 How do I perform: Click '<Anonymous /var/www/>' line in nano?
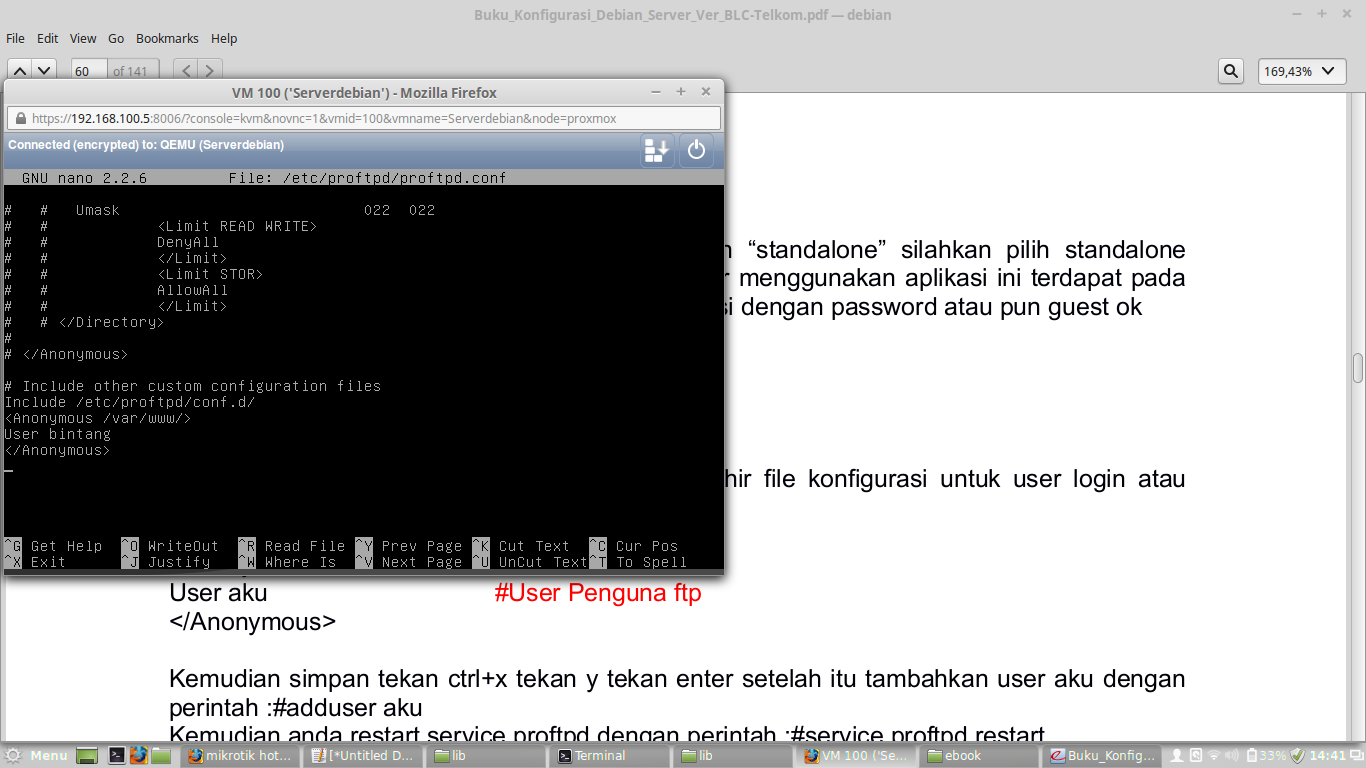[x=97, y=418]
